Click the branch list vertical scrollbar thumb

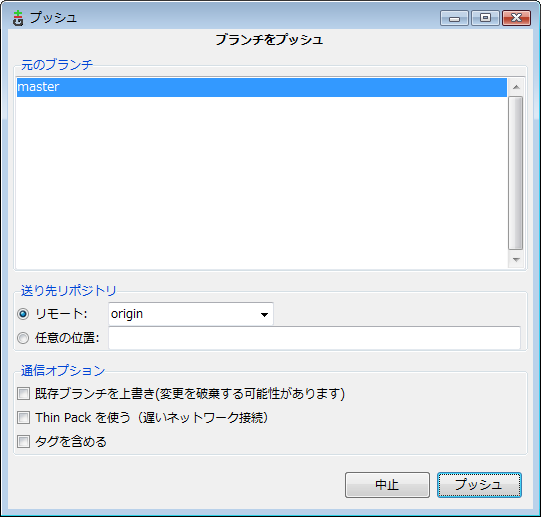pyautogui.click(x=515, y=173)
